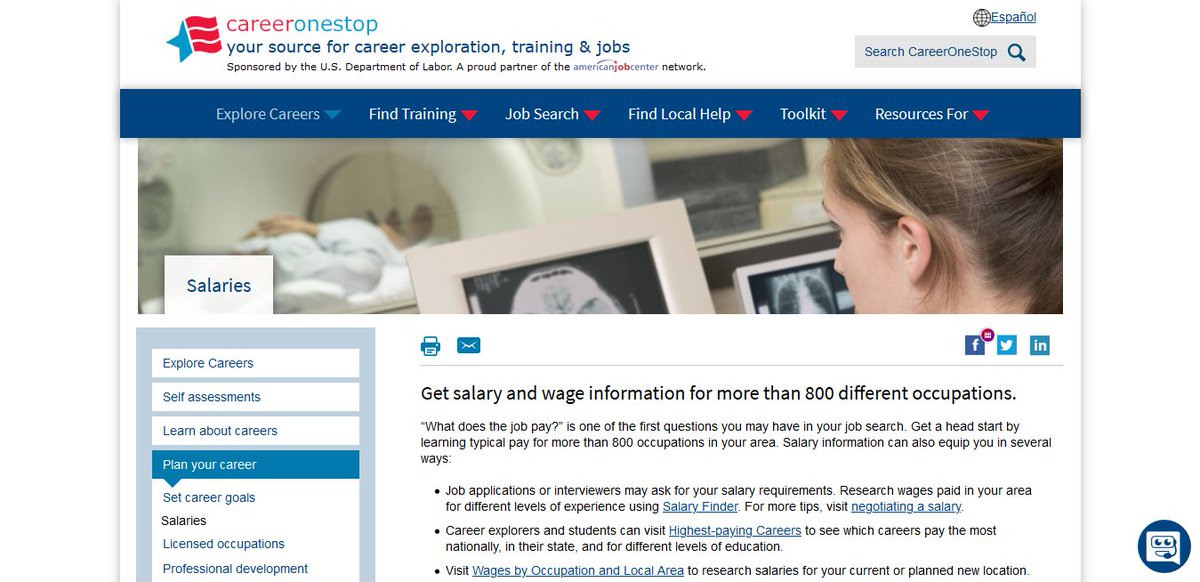Expand the Find Training dropdown arrow

[x=469, y=115]
